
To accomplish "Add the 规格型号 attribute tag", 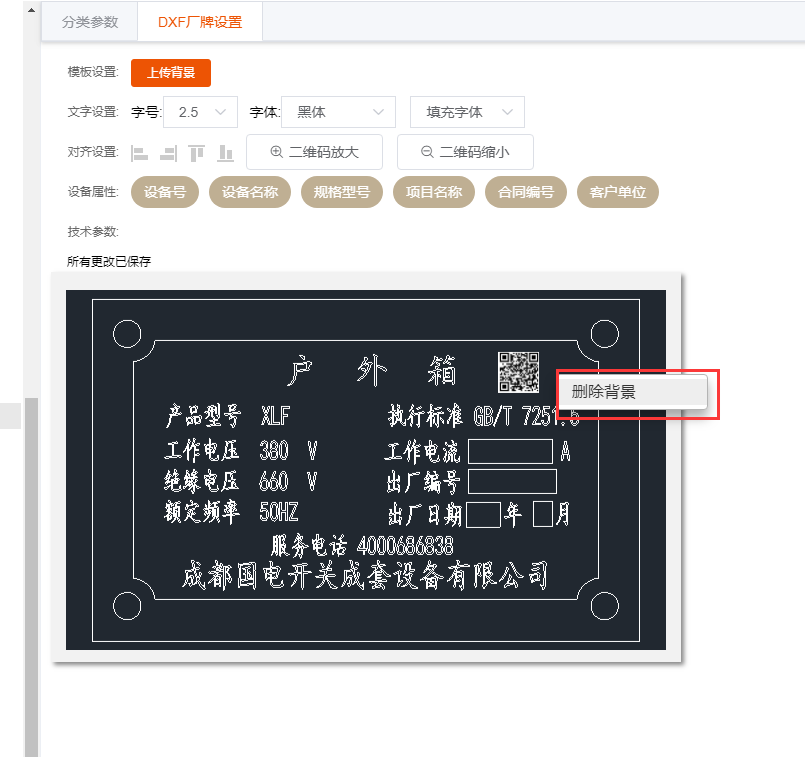I will coord(342,192).
